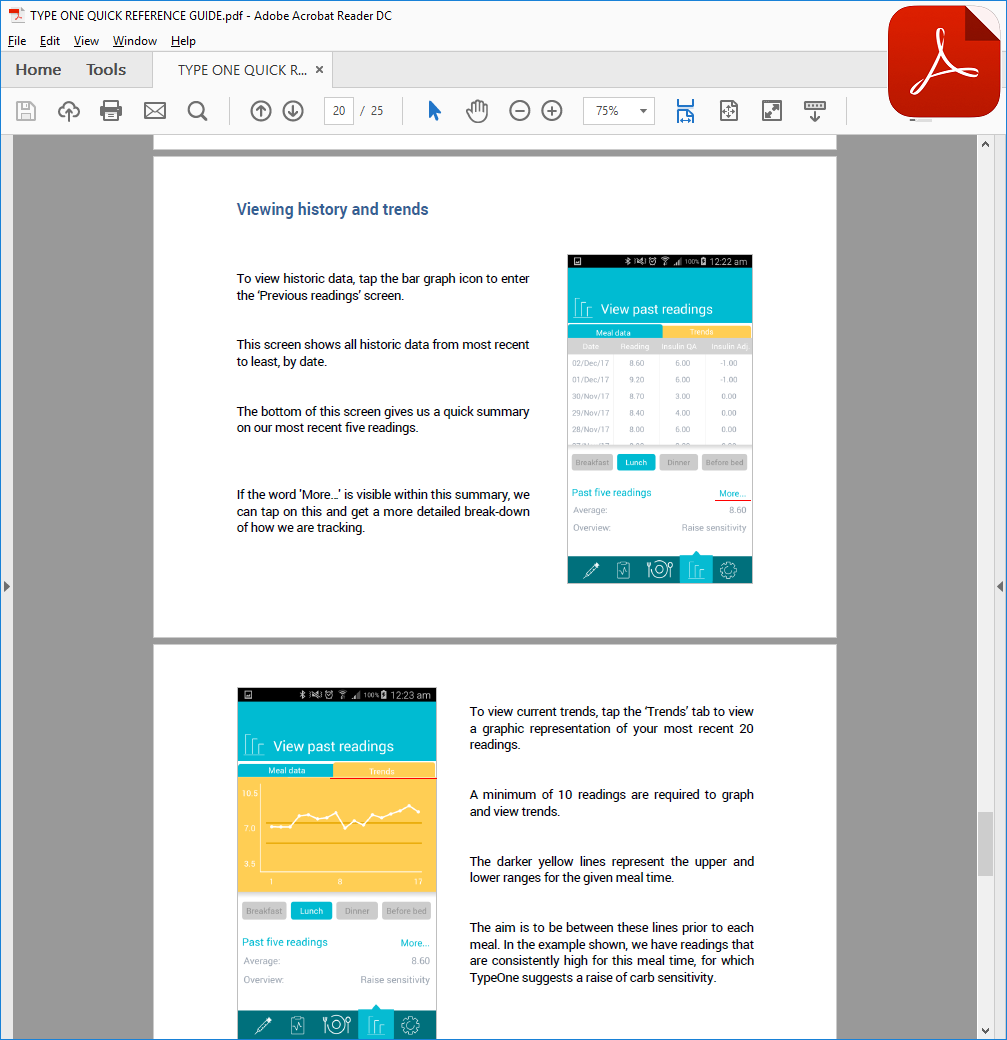The image size is (1007, 1040).
Task: Switch to the Home tab
Action: click(38, 70)
